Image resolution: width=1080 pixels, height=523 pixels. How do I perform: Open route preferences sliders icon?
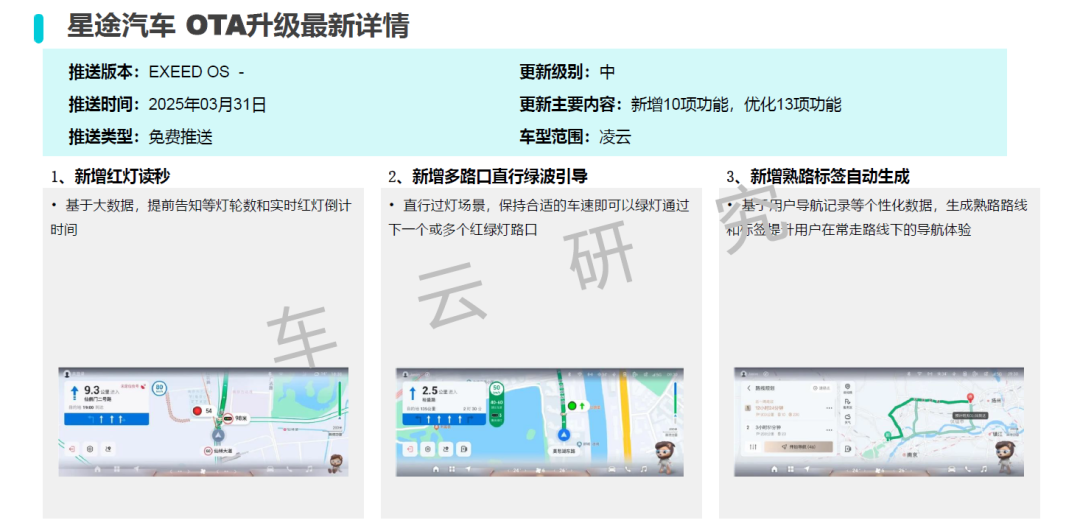click(753, 447)
